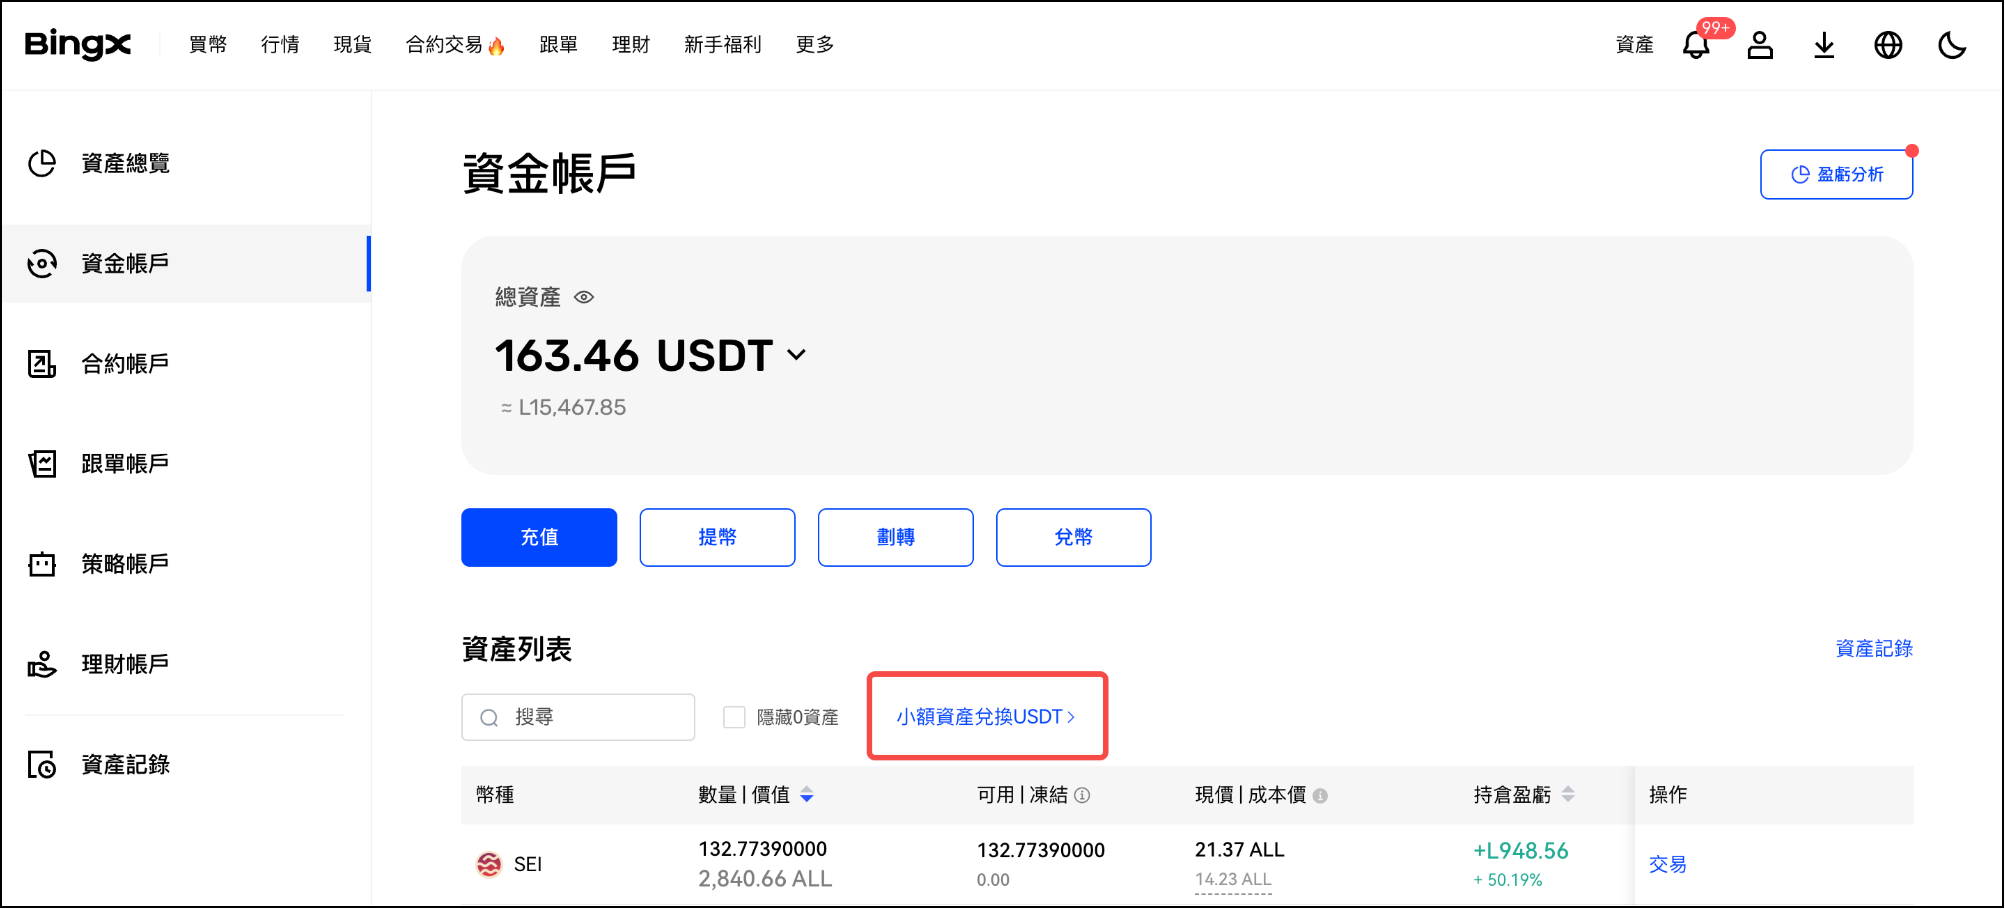Sort by 數量 | 價值 column arrow
This screenshot has width=2005, height=909.
[x=807, y=795]
